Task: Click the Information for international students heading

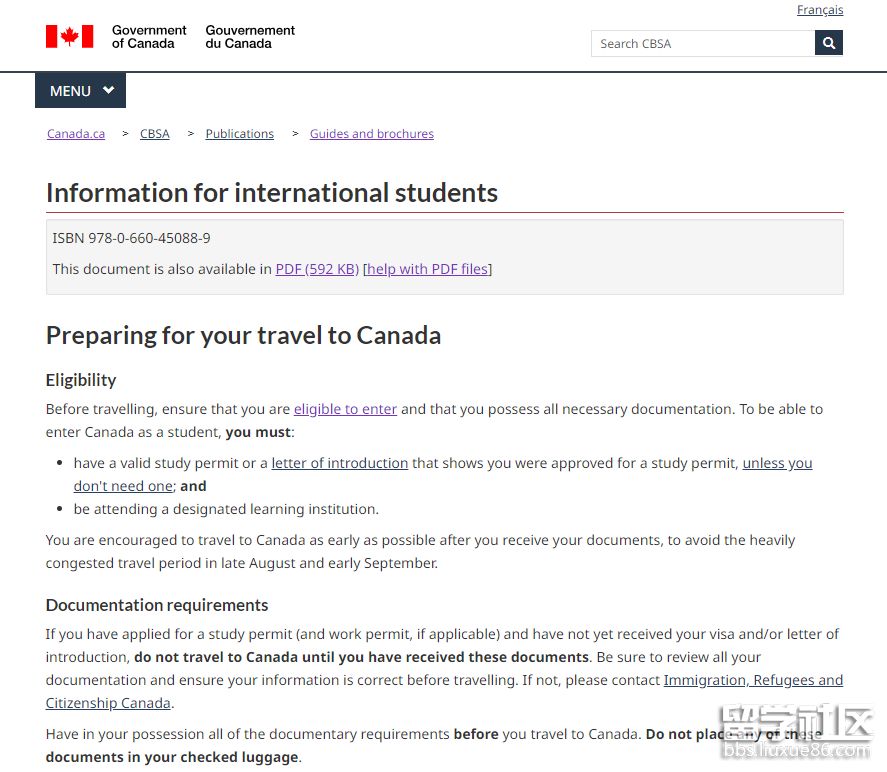Action: 272,192
